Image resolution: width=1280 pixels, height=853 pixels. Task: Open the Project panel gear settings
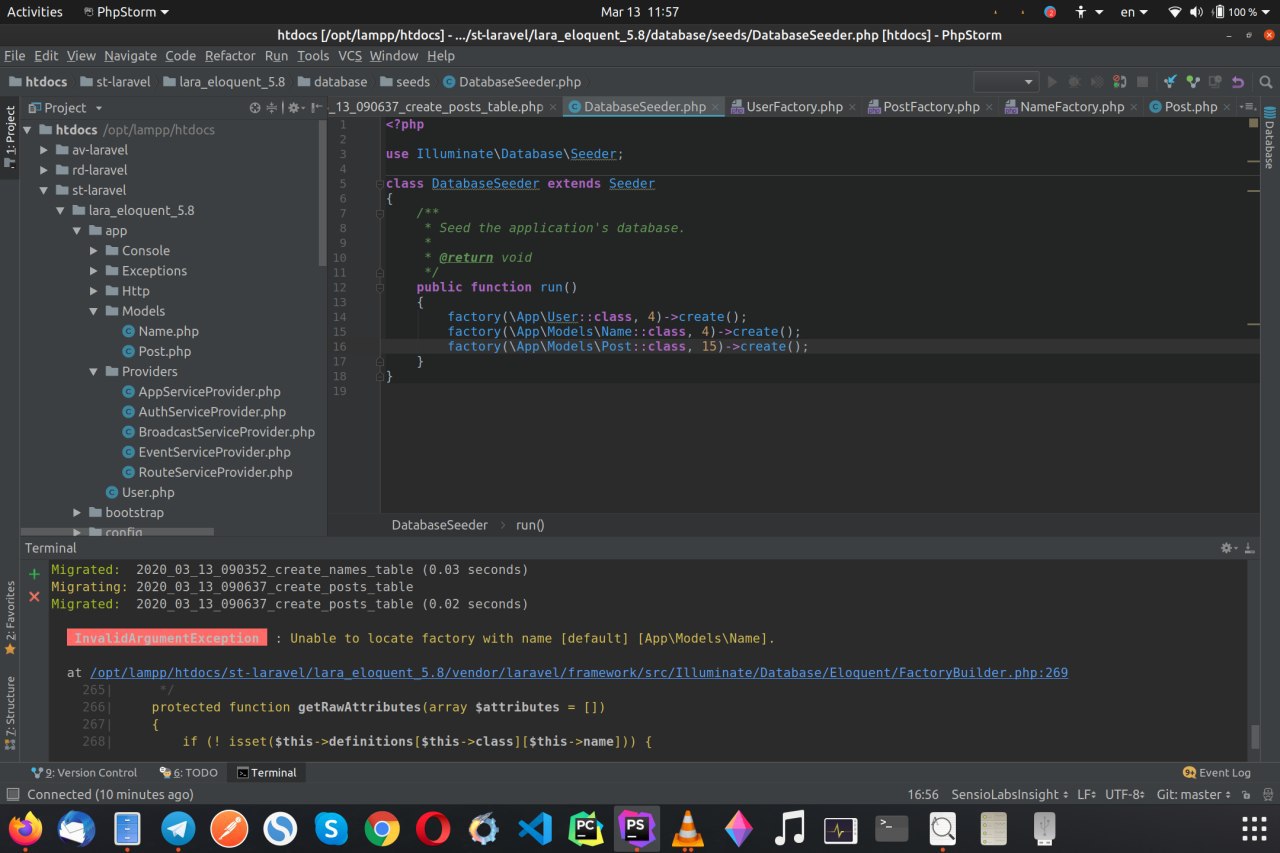pos(295,108)
